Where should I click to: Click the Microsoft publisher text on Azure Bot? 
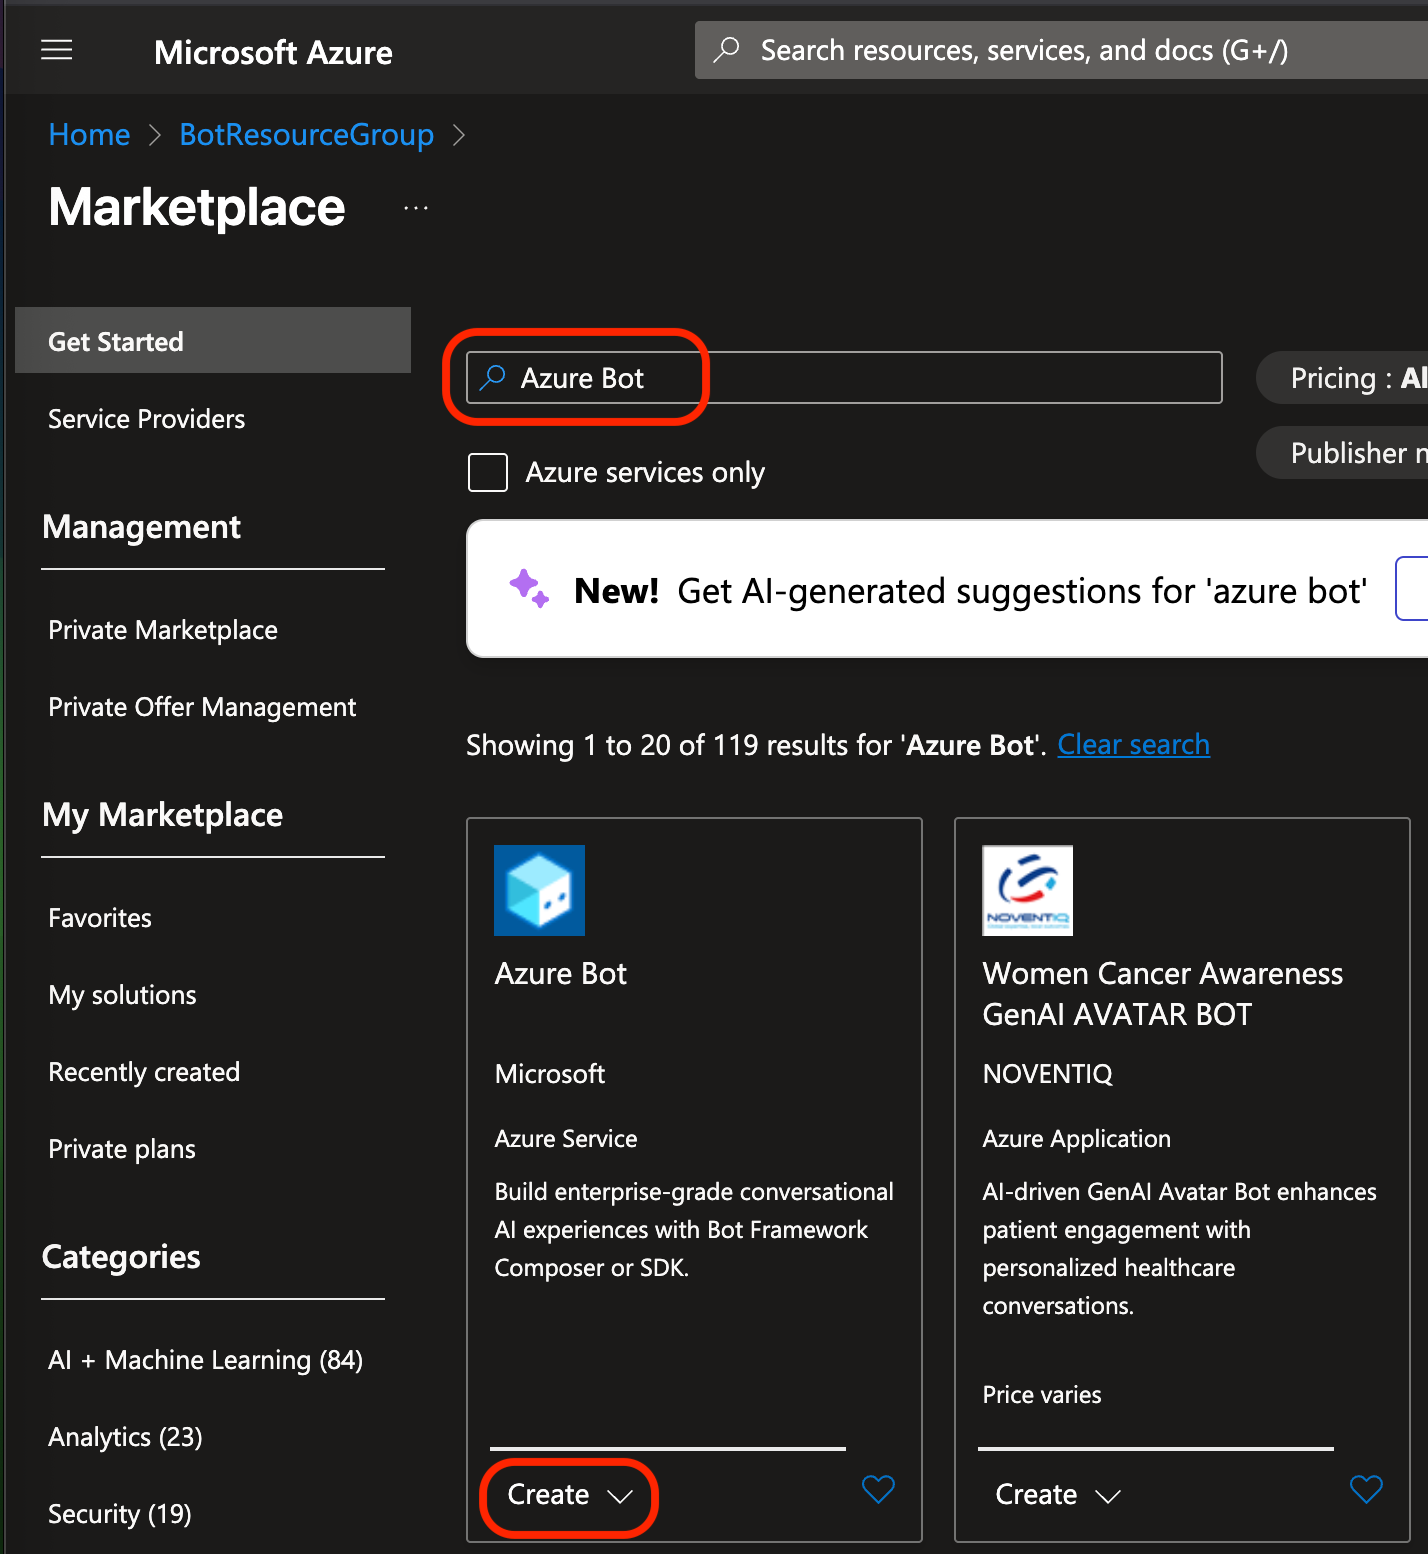pyautogui.click(x=550, y=1074)
